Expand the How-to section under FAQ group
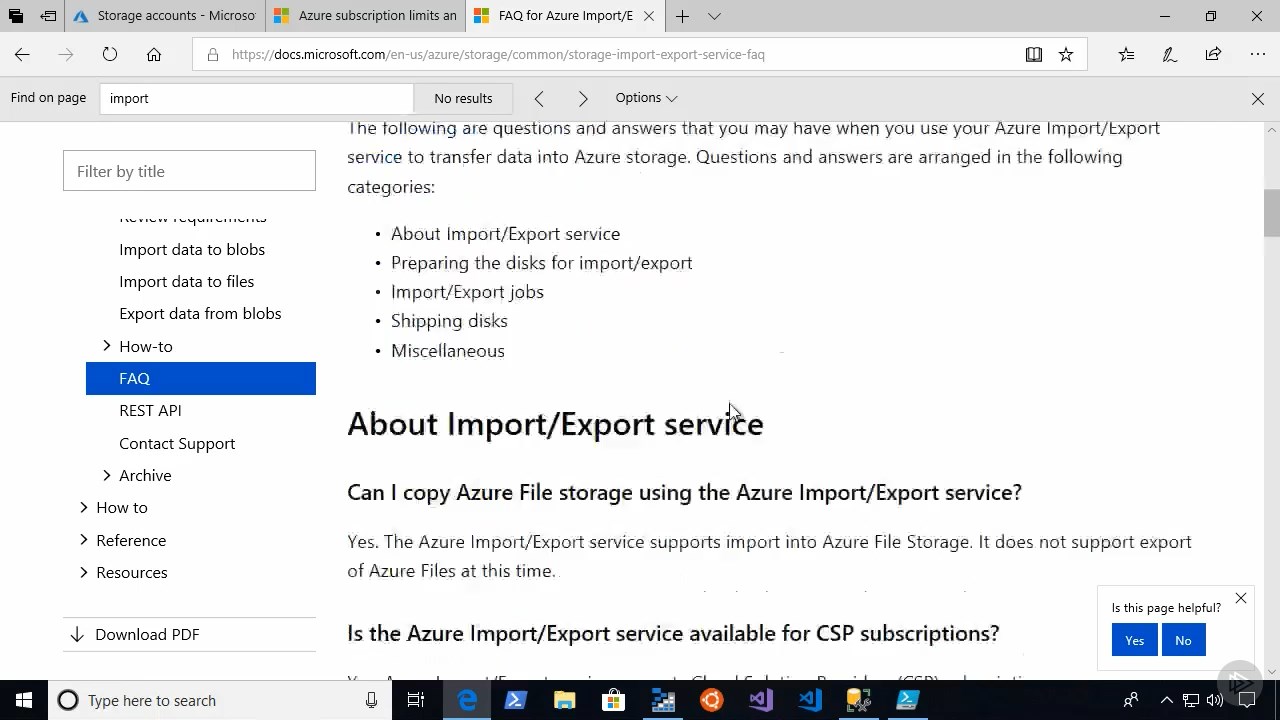1280x720 pixels. [x=107, y=346]
